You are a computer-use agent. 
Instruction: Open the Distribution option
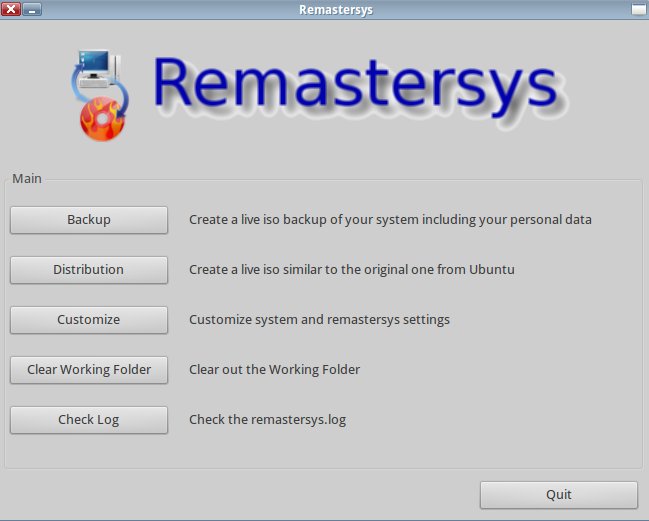(89, 270)
